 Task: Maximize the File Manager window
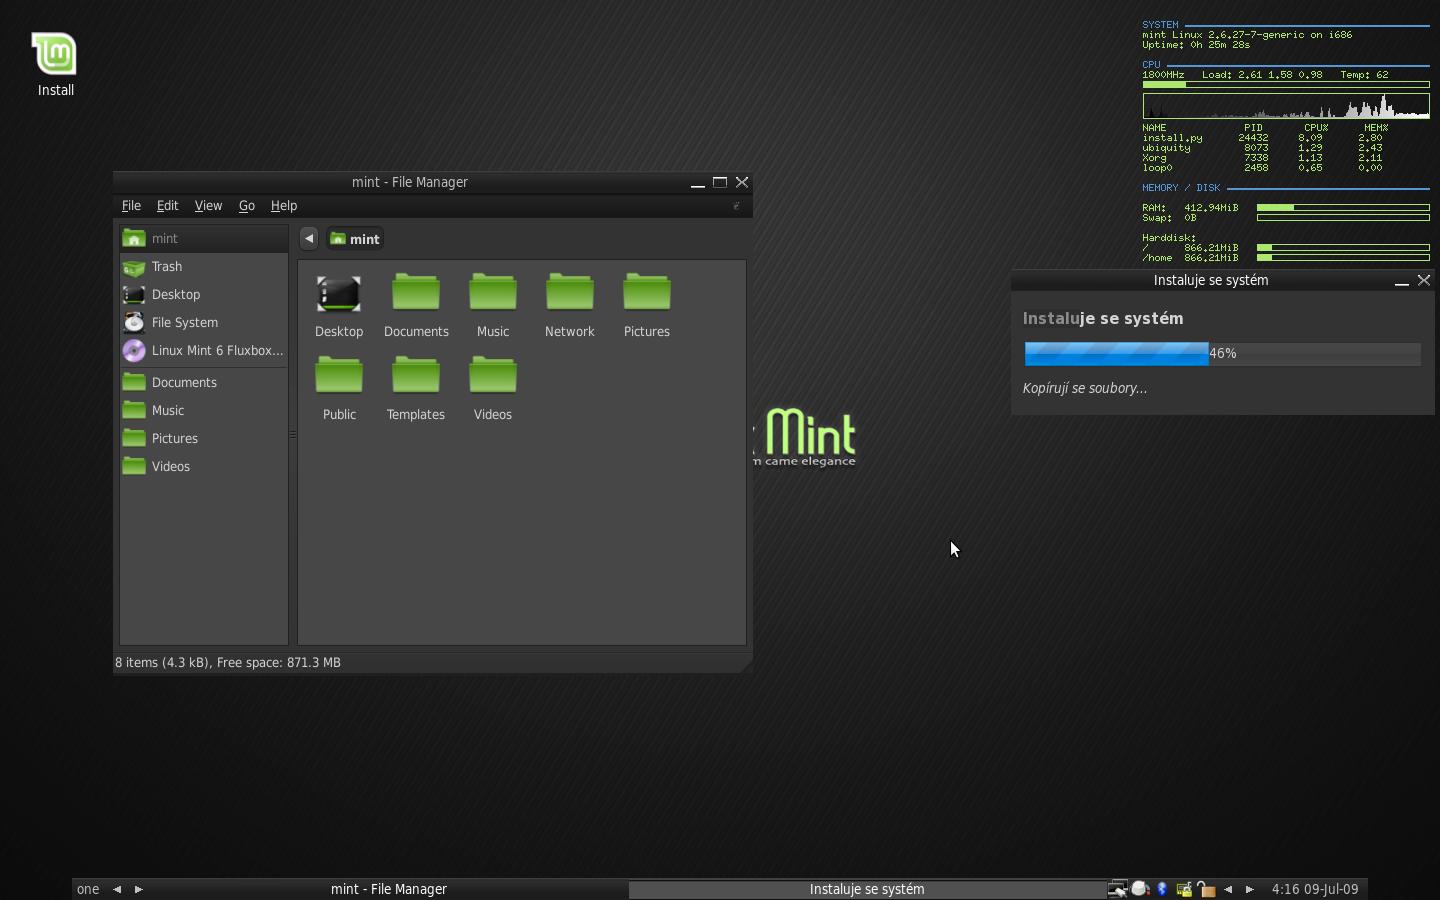[720, 182]
